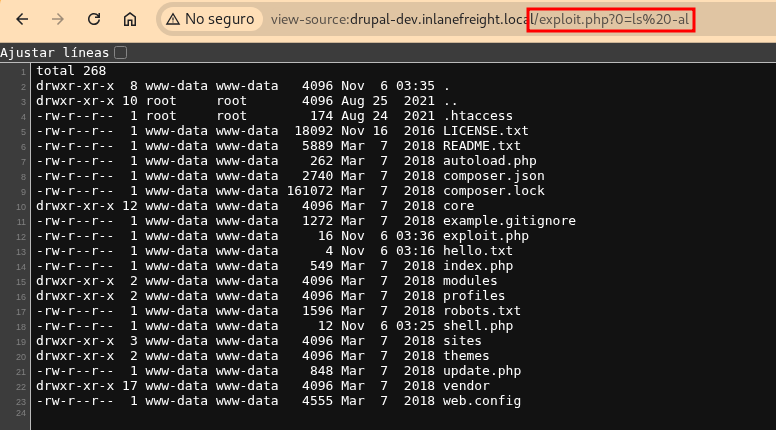Open the 'No seguro' security warning chip

[x=210, y=19]
